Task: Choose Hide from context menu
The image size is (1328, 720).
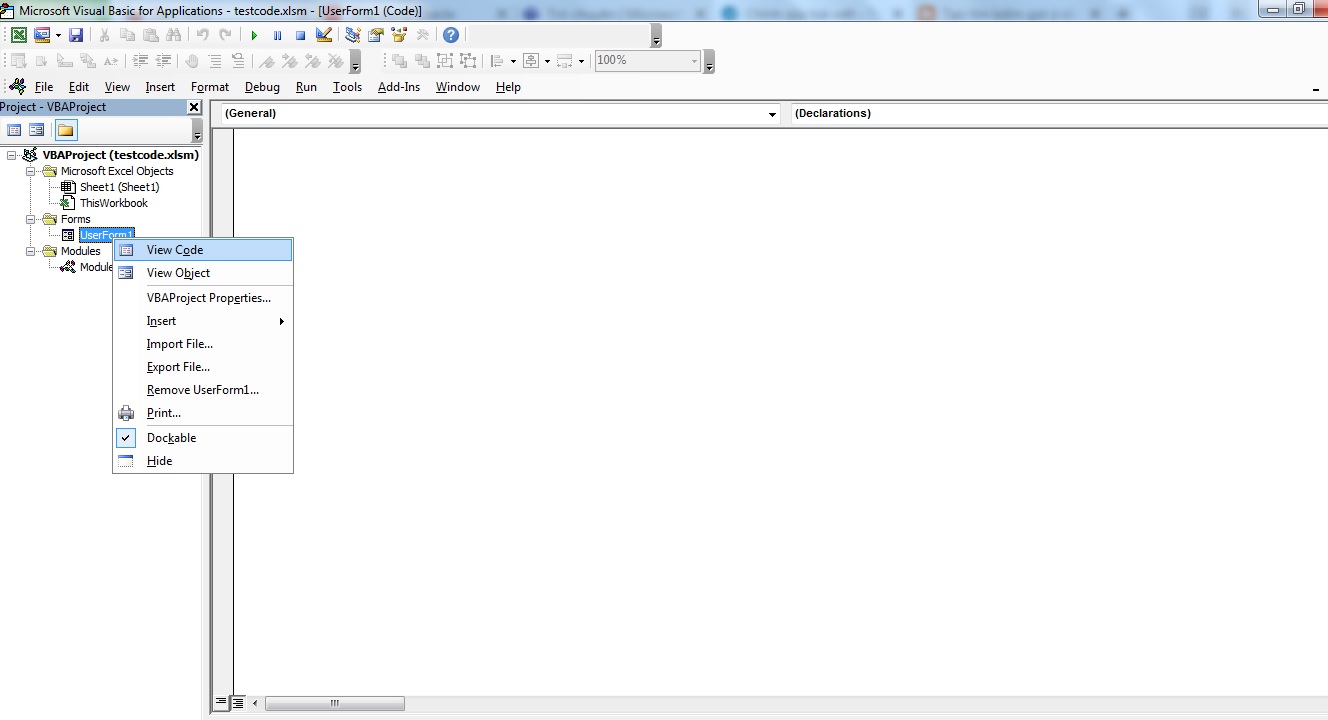Action: pos(203,461)
